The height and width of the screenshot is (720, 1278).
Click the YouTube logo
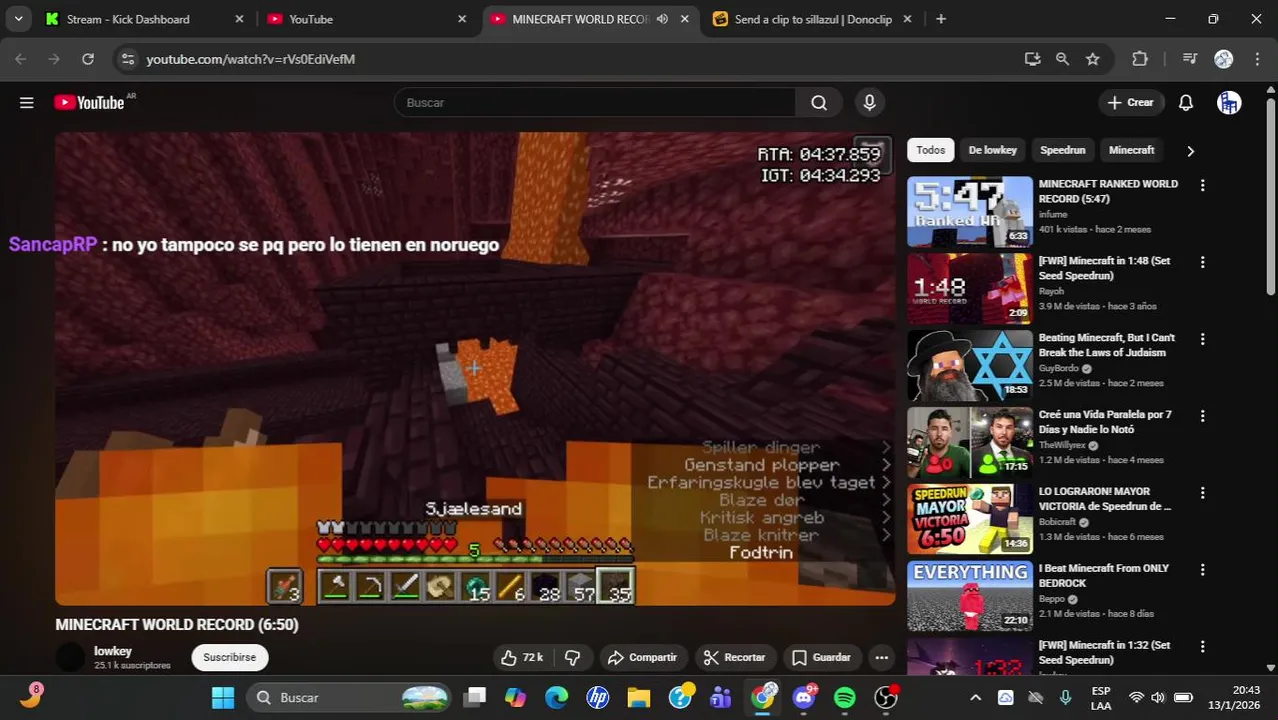coord(89,102)
